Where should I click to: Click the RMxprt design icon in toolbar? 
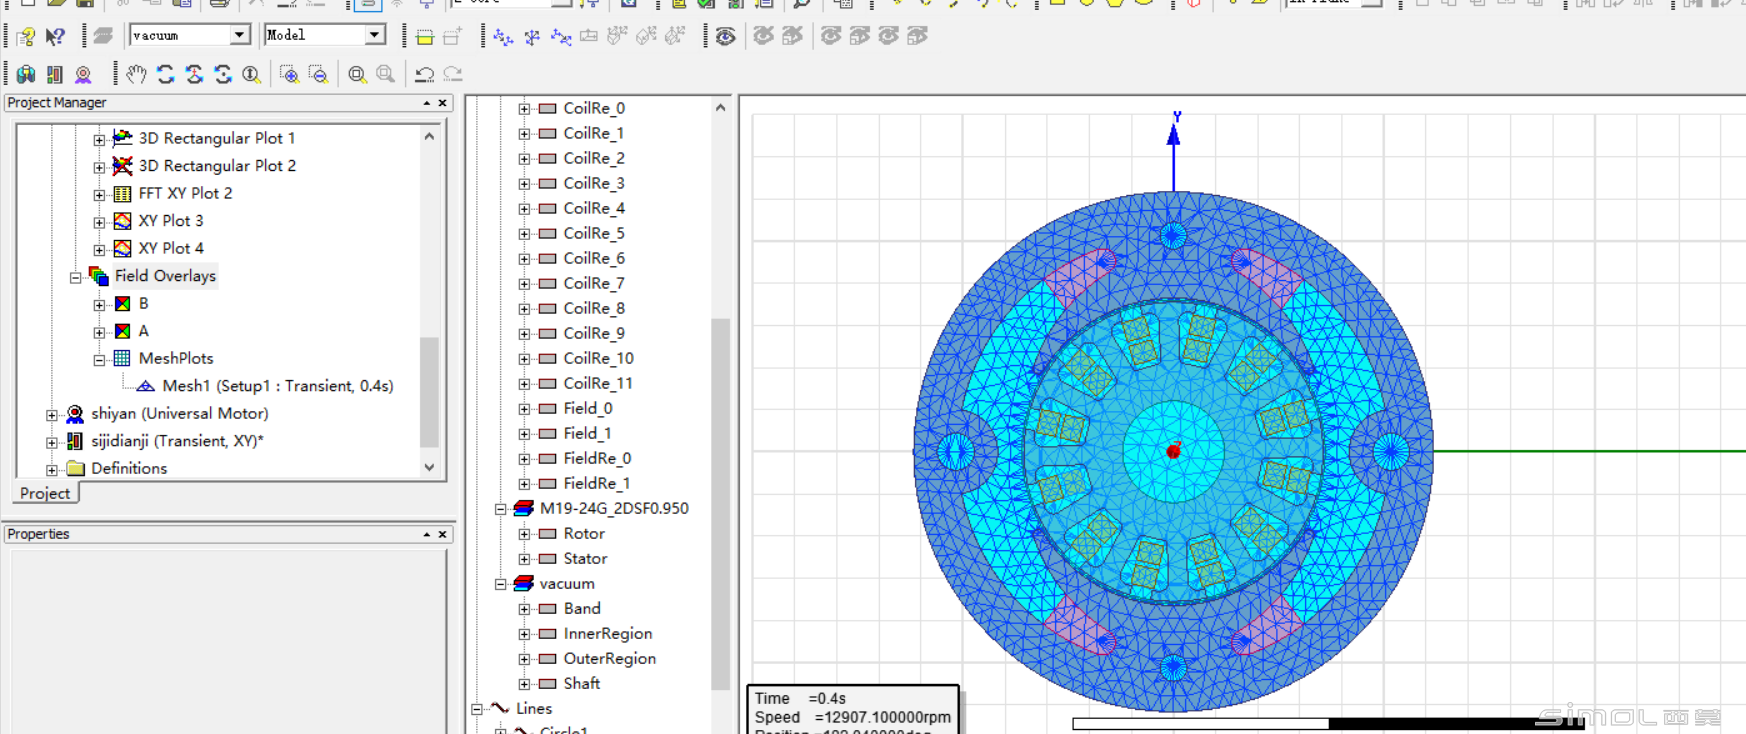(84, 74)
